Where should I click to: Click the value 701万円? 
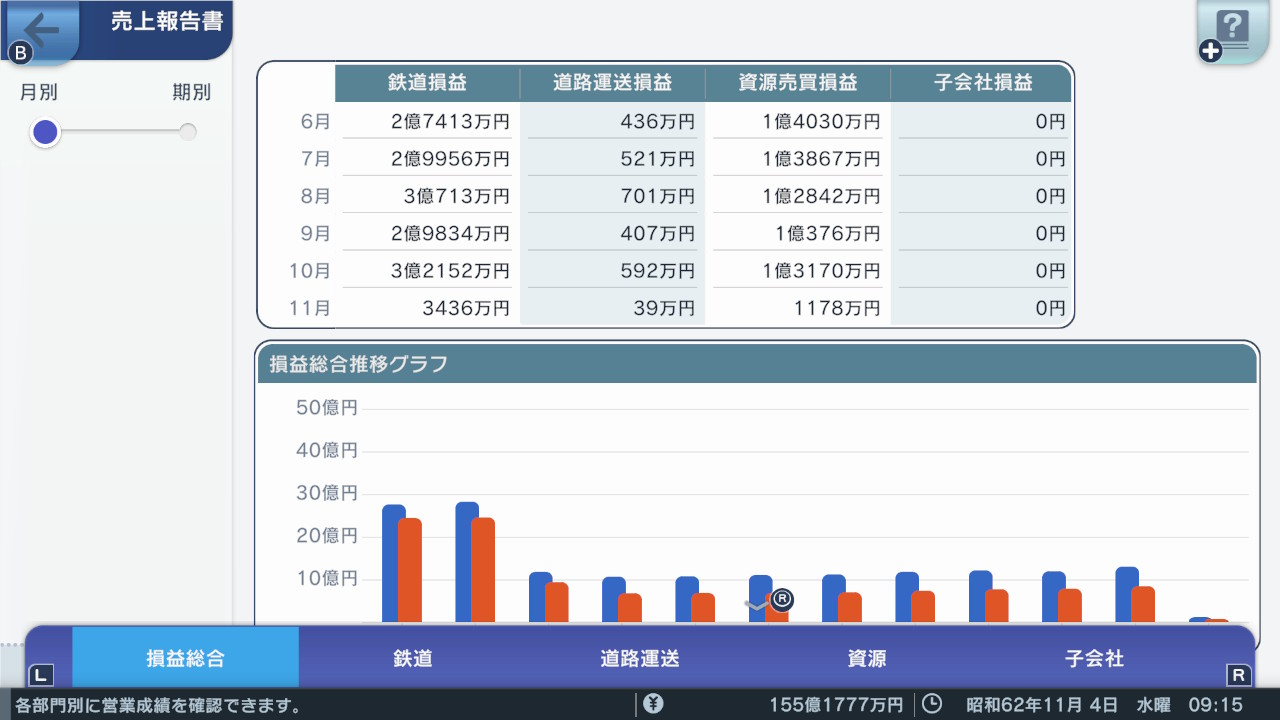tap(657, 196)
